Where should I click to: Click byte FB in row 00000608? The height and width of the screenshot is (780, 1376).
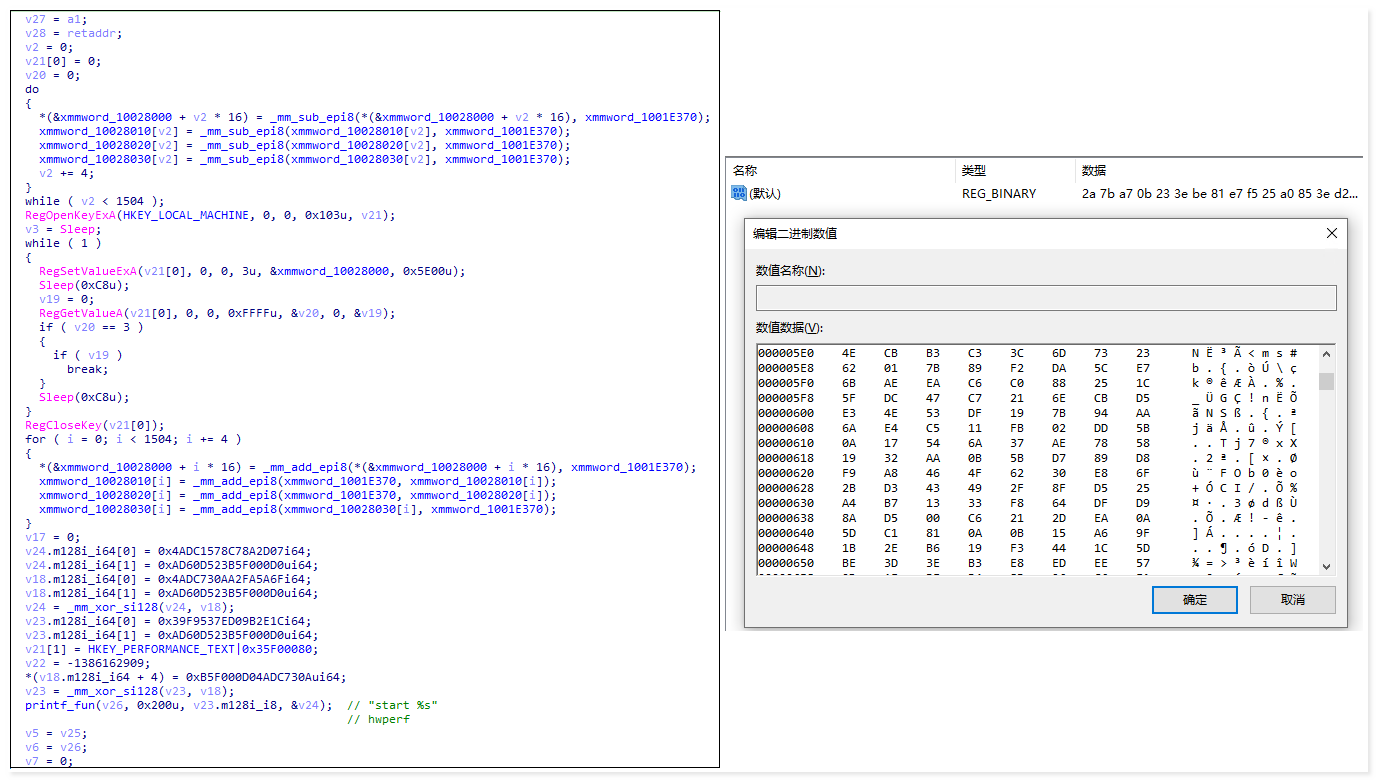click(x=1017, y=427)
